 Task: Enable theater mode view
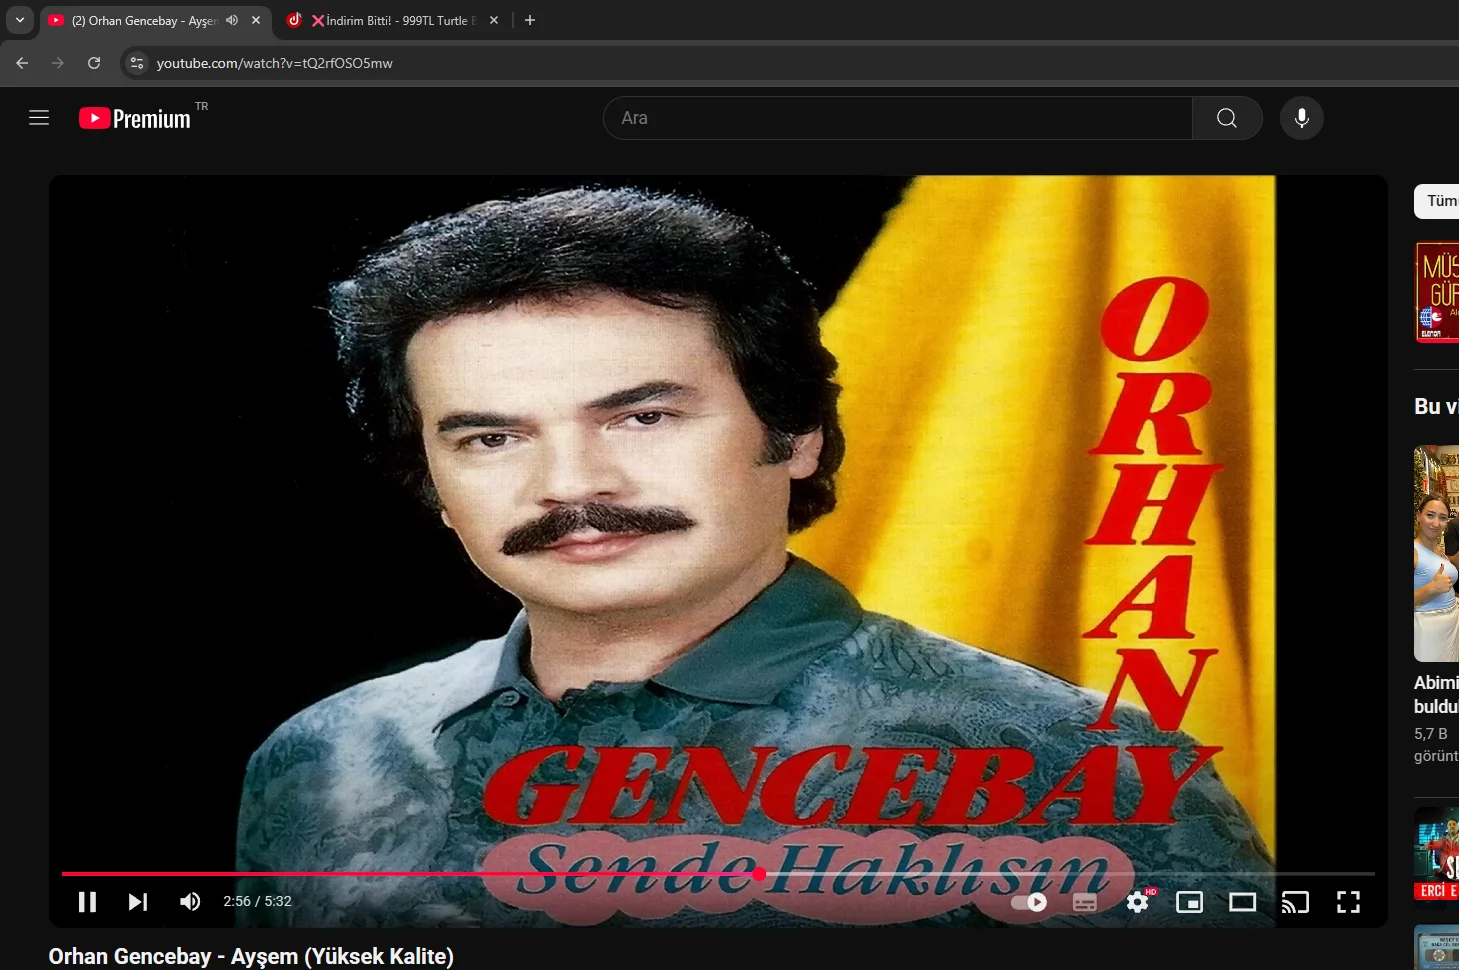coord(1243,902)
